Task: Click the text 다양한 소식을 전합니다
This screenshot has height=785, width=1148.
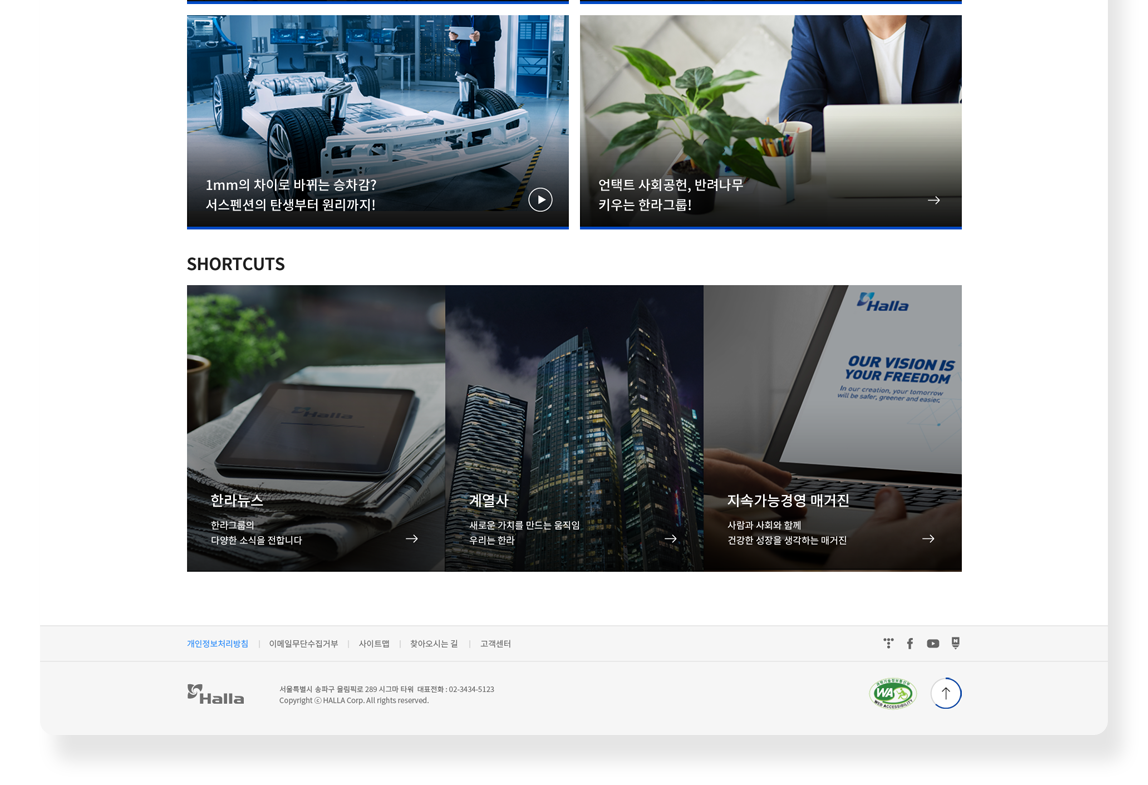Action: click(256, 540)
